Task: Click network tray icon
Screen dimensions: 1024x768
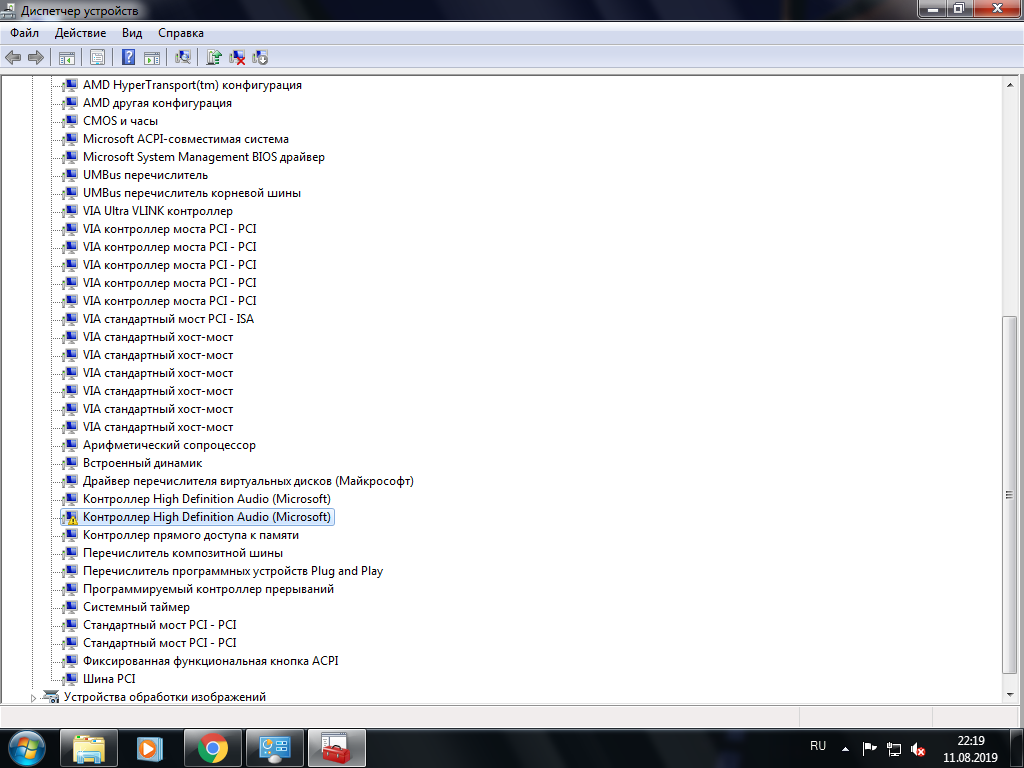Action: click(x=893, y=749)
